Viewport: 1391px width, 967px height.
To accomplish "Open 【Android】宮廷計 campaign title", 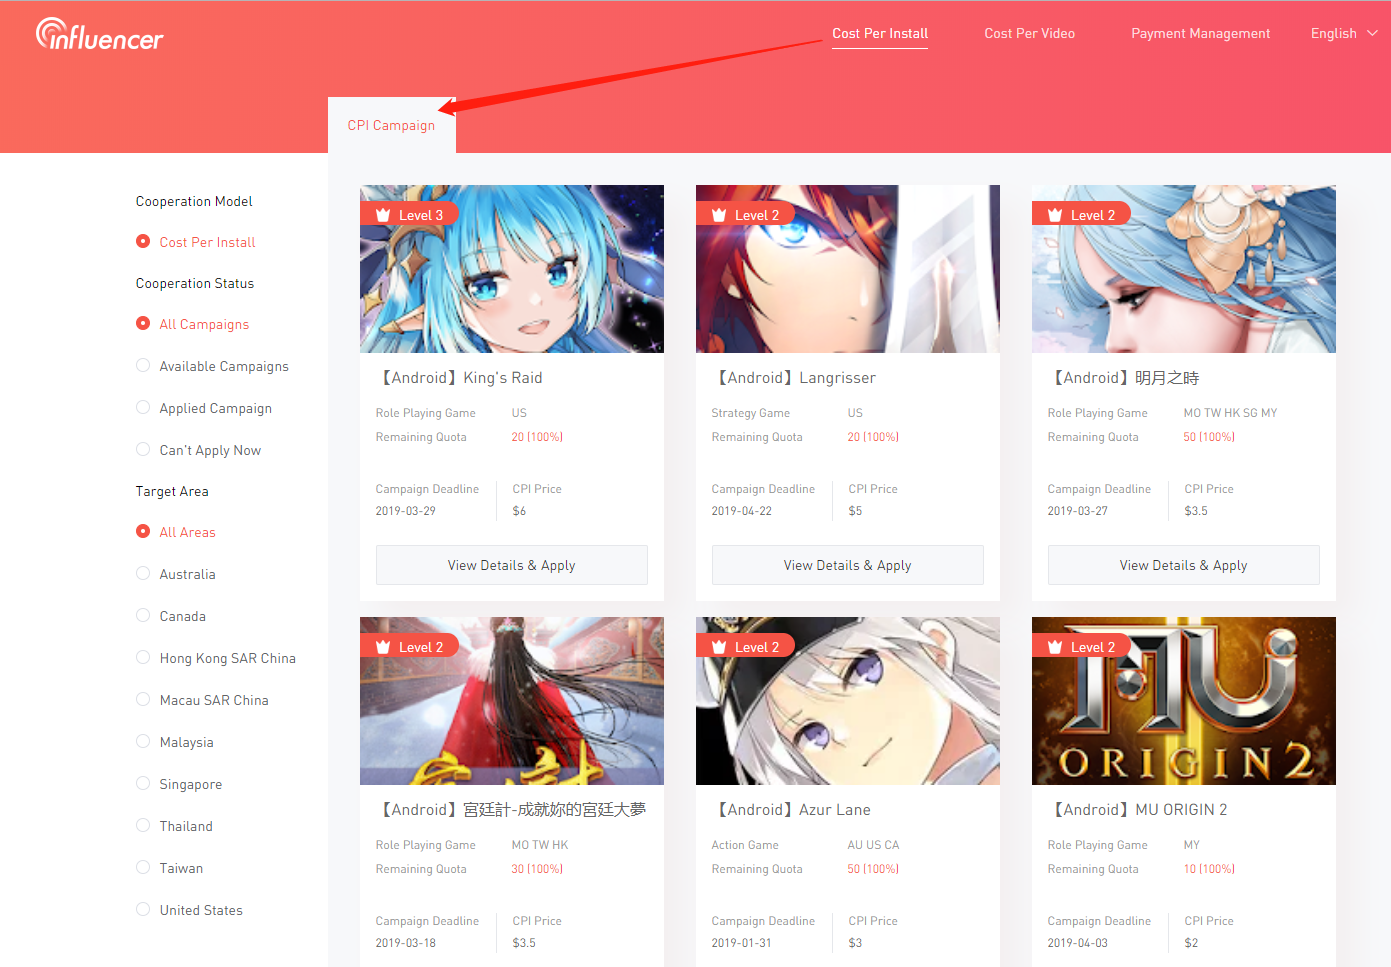I will point(512,809).
